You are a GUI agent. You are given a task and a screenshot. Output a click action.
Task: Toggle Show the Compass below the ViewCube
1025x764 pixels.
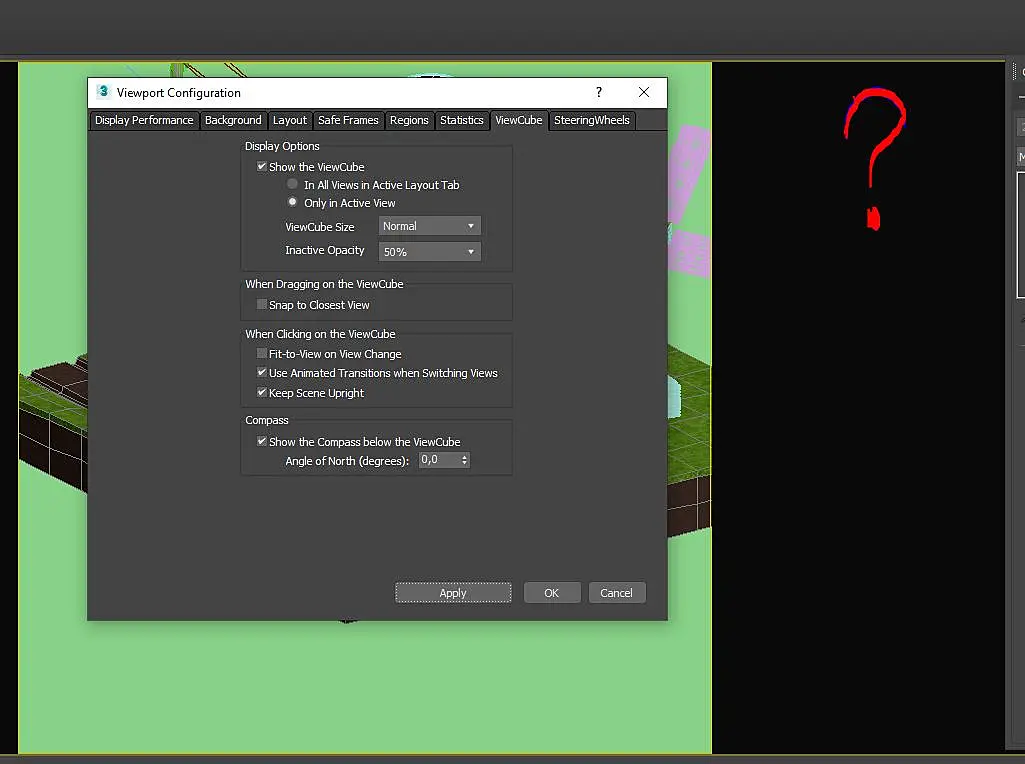(261, 441)
